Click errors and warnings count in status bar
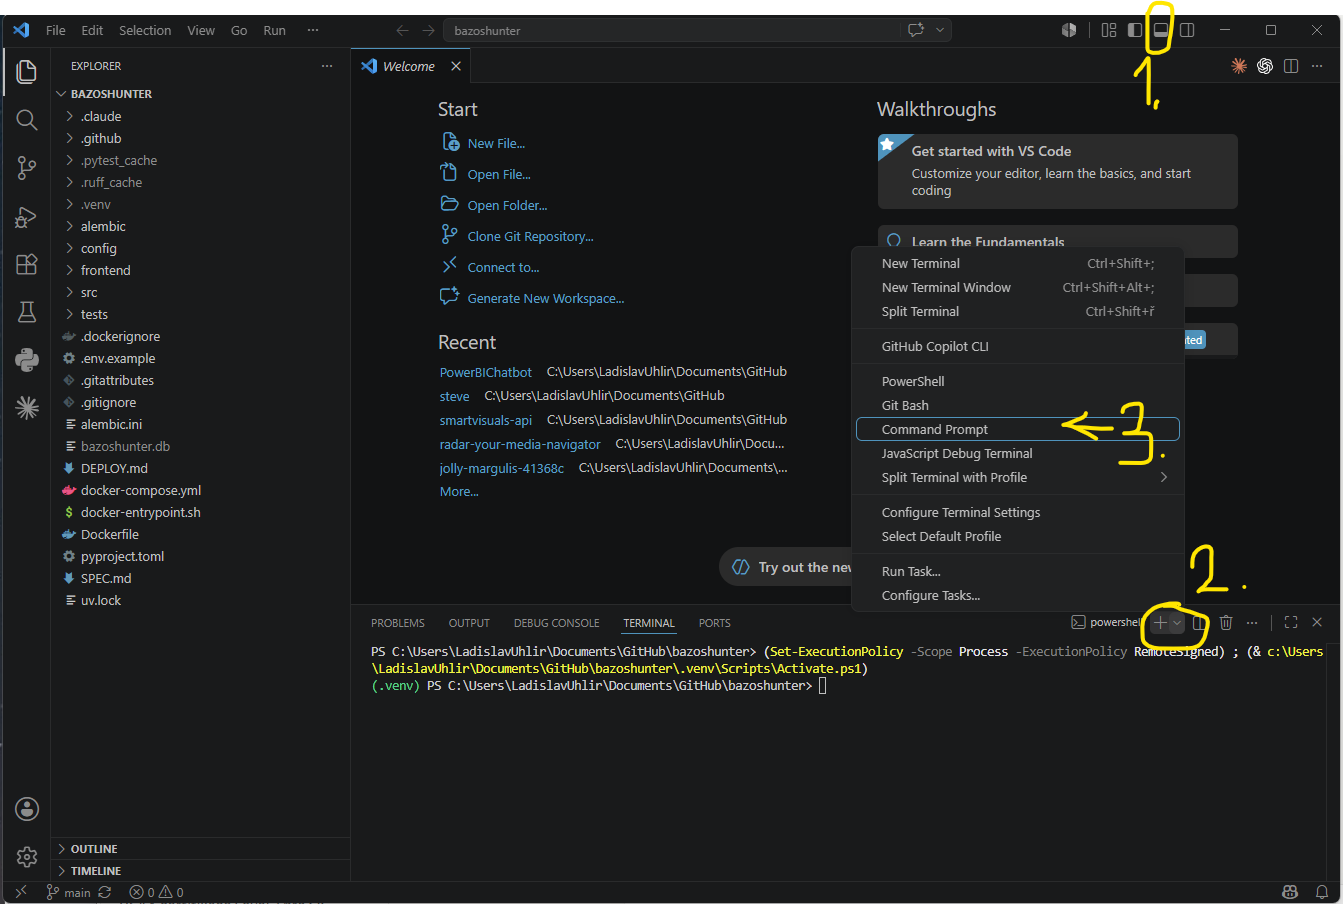Screen dimensions: 1343x904 (157, 892)
